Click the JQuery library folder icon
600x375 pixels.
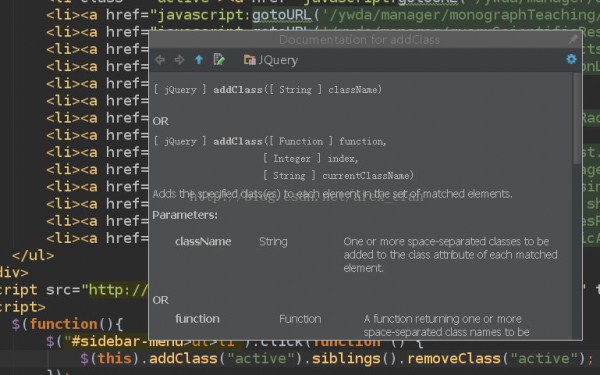[x=249, y=60]
